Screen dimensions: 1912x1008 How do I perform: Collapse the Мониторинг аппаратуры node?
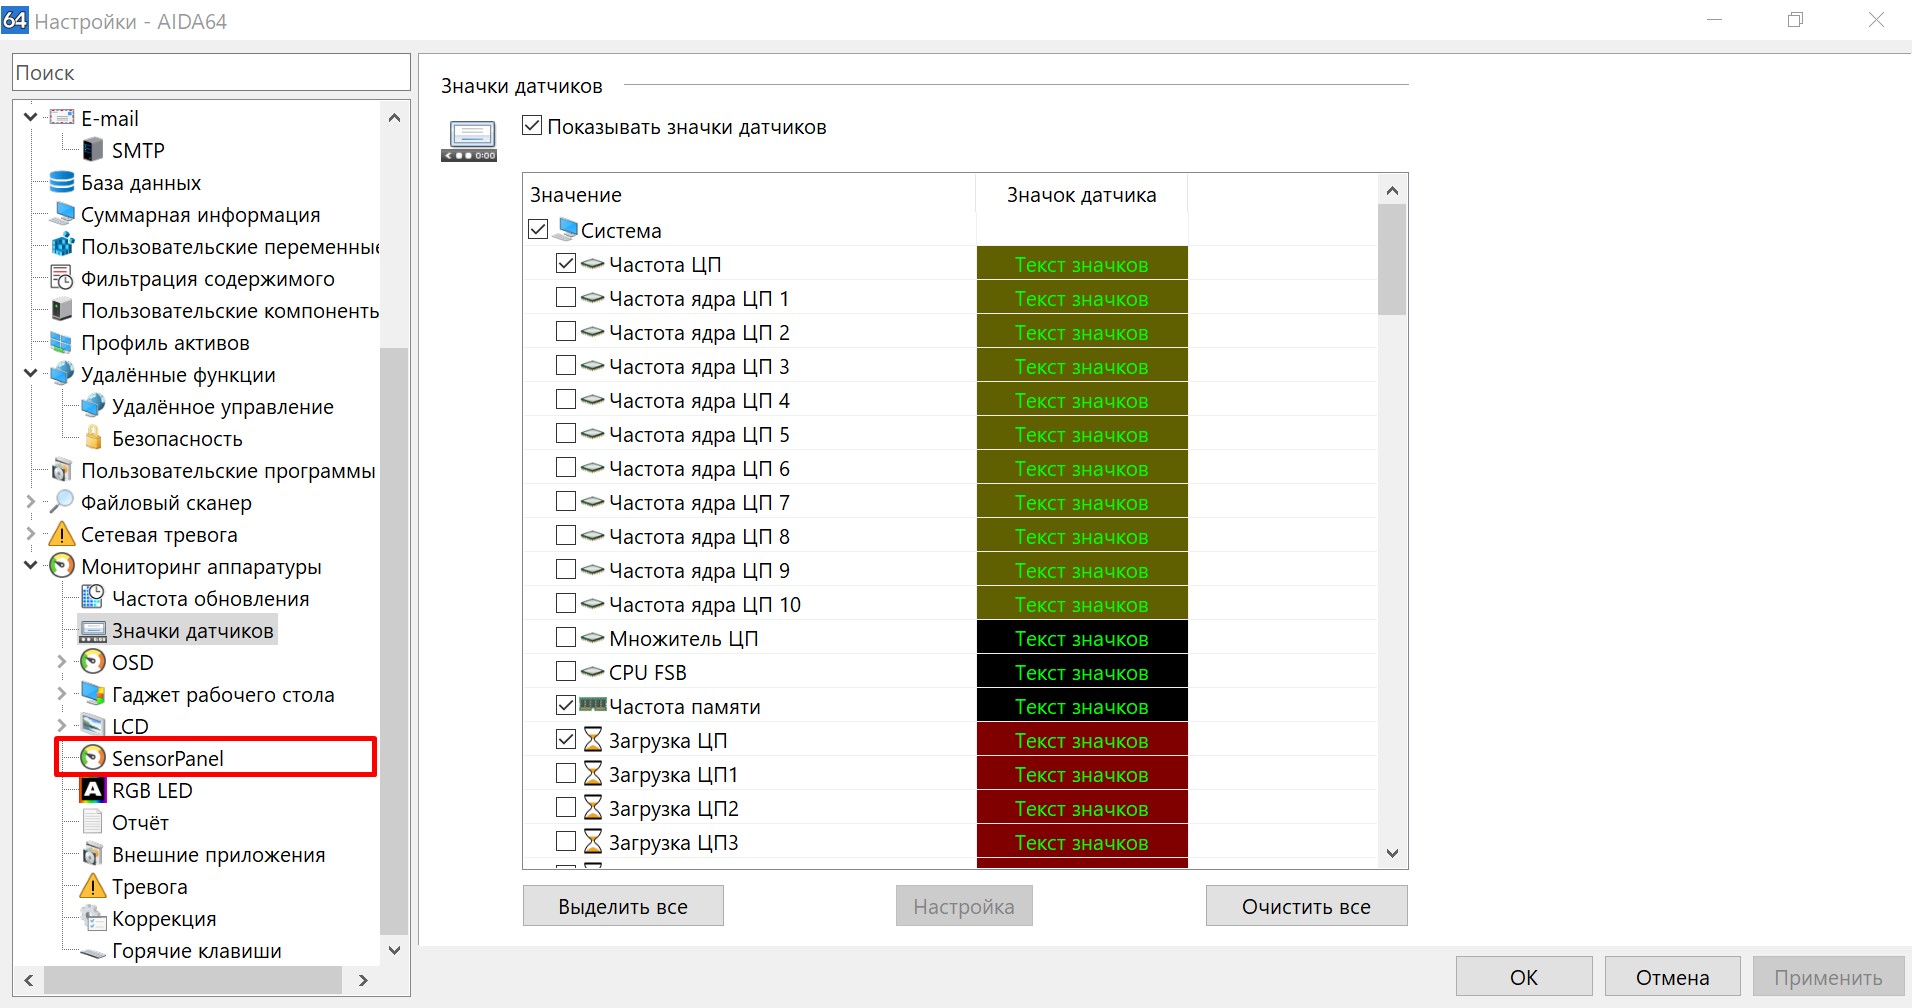(x=30, y=566)
